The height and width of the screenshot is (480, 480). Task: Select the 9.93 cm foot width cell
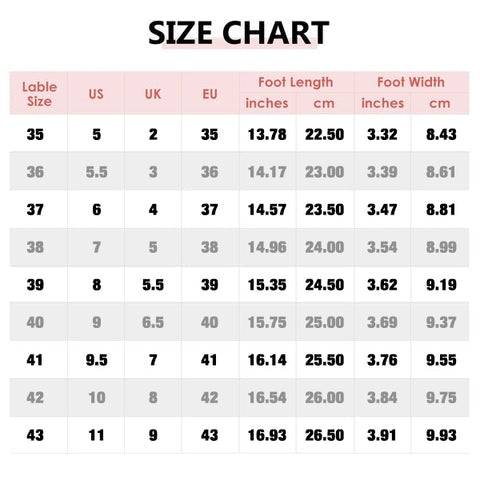click(441, 435)
